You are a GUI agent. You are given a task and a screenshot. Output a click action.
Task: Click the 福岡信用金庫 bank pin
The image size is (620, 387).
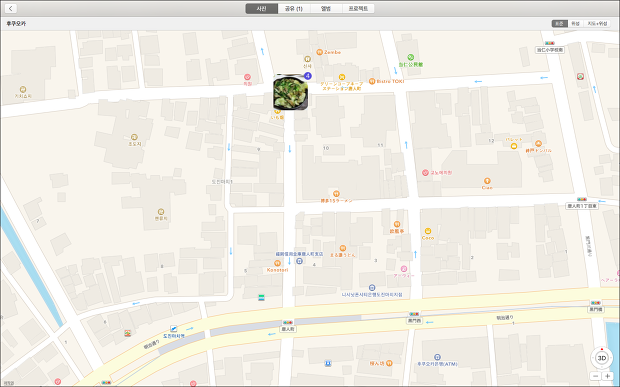[x=300, y=261]
